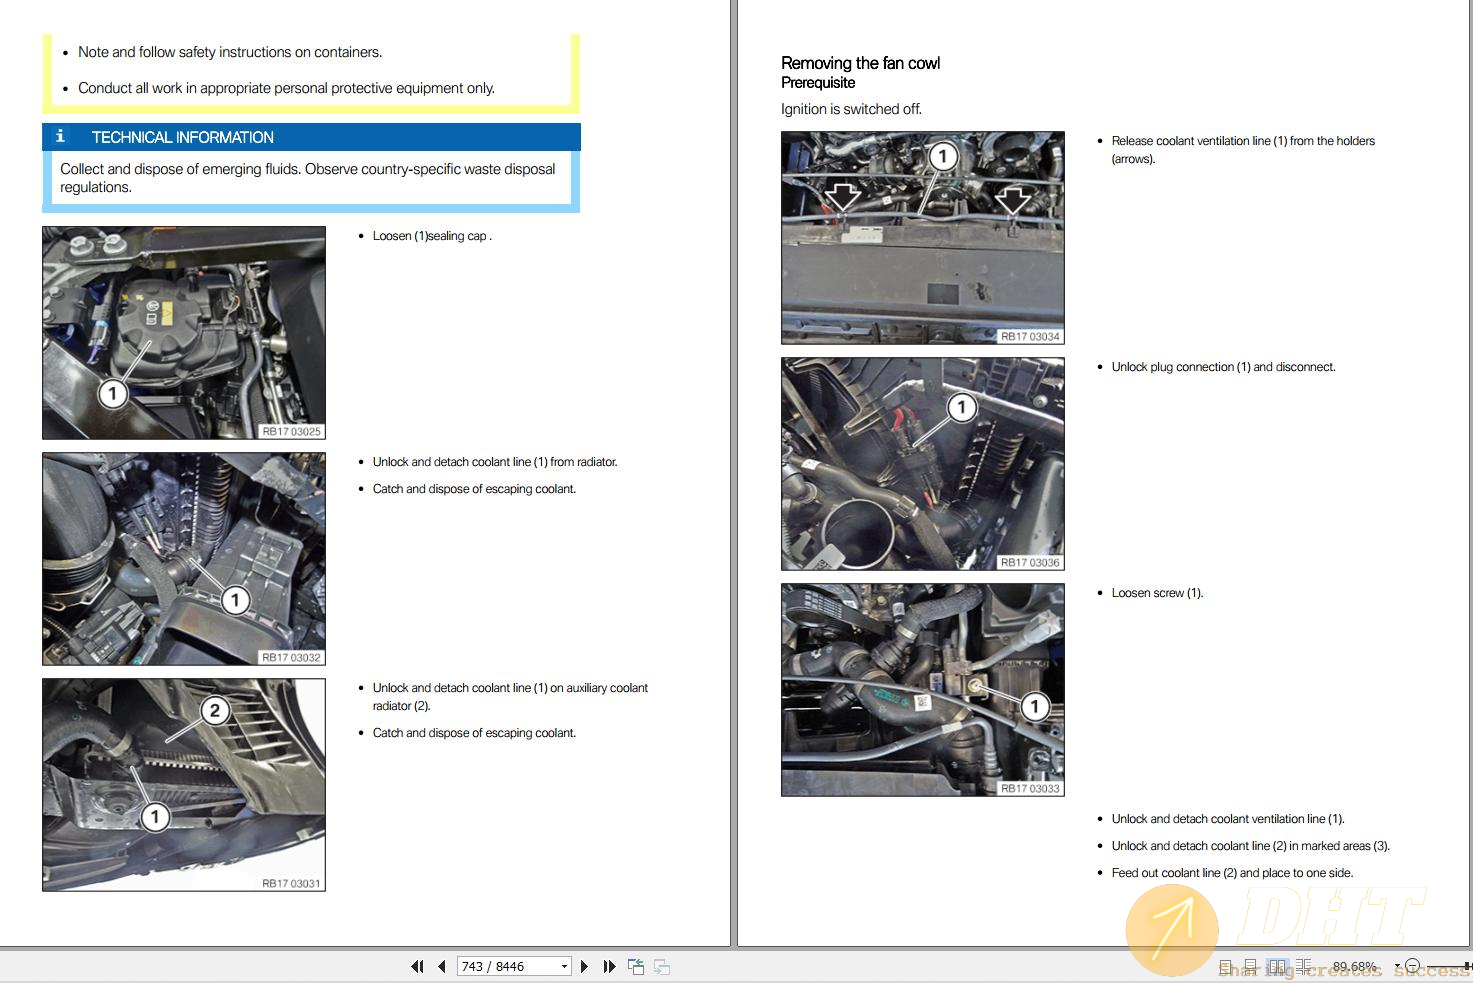Click the 'personal protective equipment only' bullet
The image size is (1473, 983).
[286, 88]
